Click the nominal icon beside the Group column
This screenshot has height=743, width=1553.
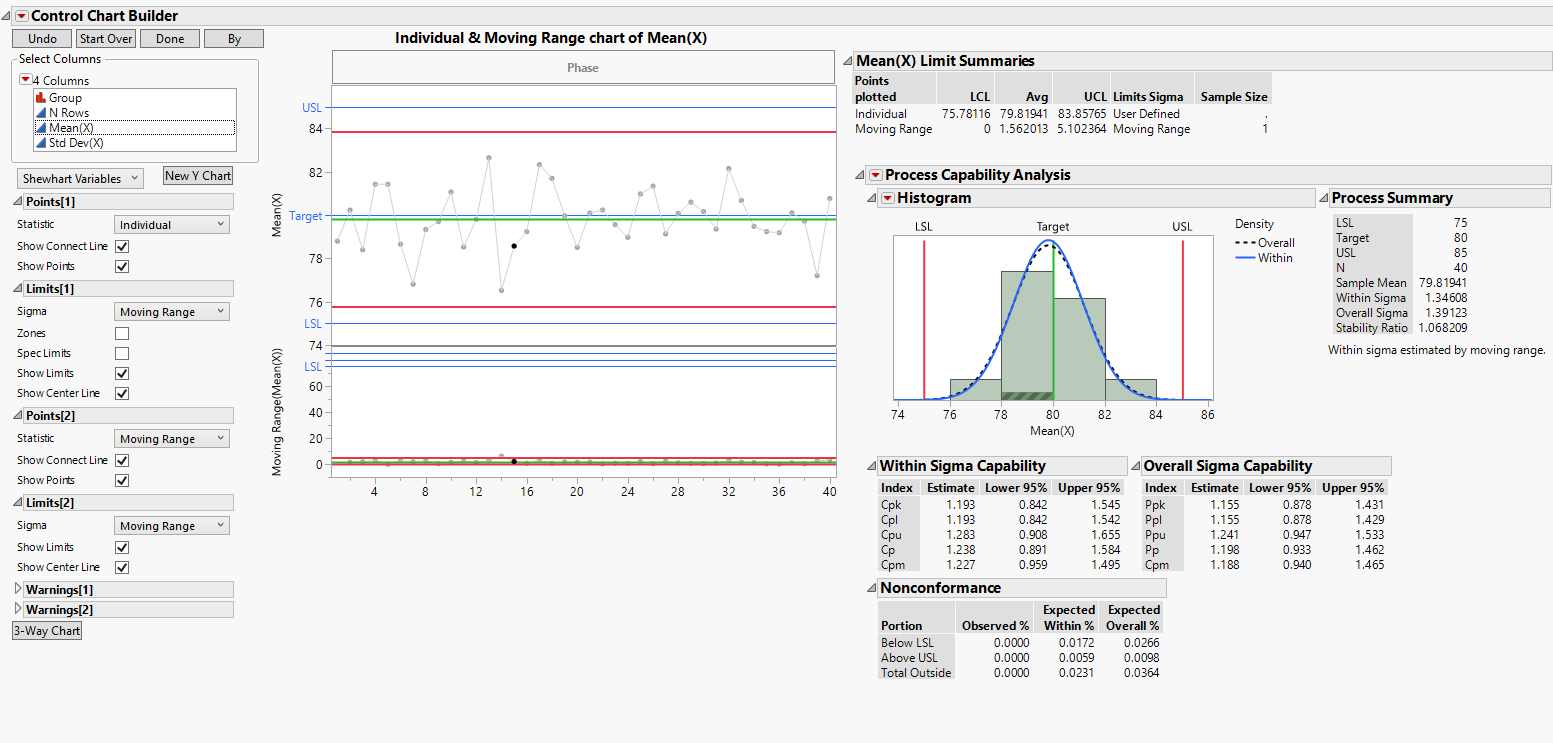[41, 98]
